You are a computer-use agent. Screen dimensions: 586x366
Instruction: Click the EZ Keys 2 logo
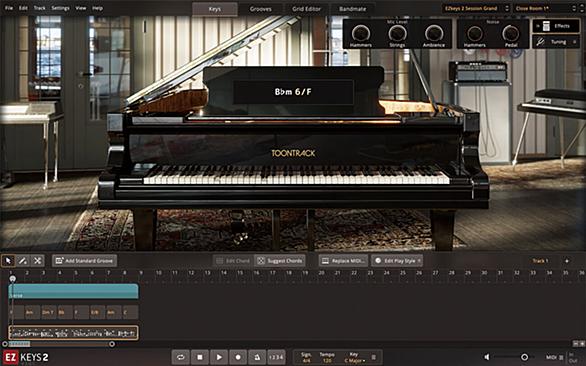tap(25, 357)
